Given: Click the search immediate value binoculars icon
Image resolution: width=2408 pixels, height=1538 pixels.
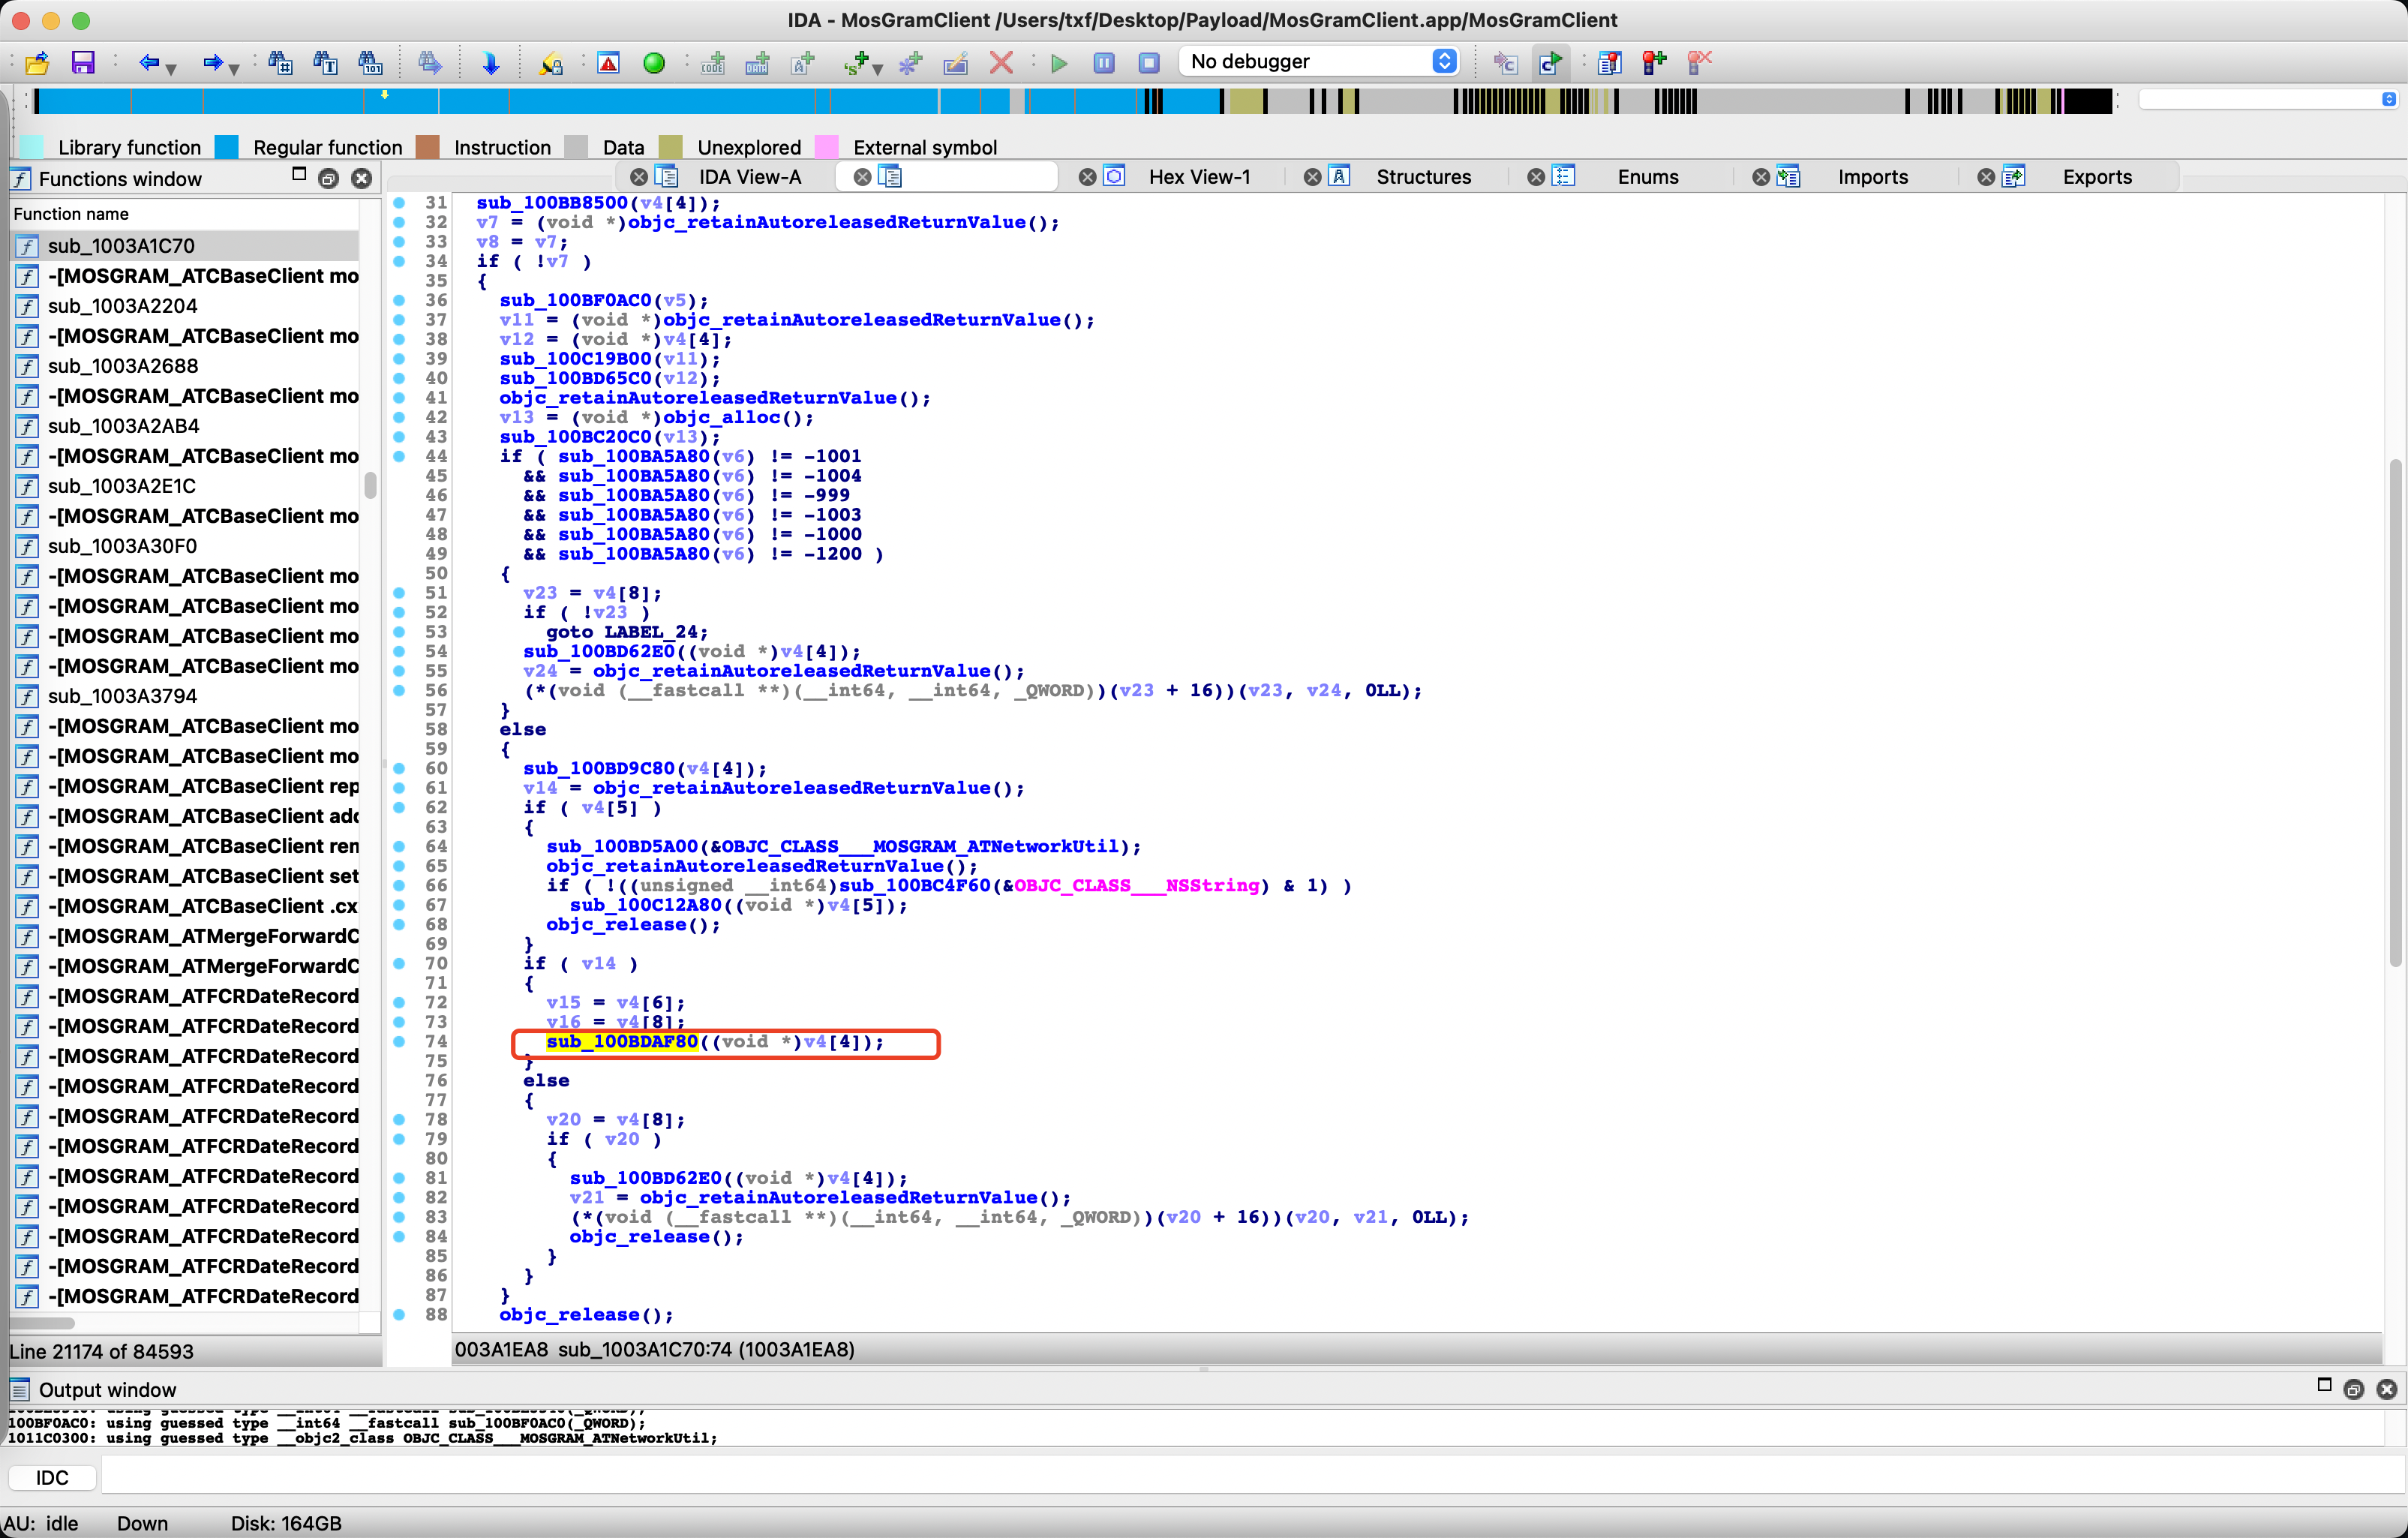Looking at the screenshot, I should pos(280,63).
